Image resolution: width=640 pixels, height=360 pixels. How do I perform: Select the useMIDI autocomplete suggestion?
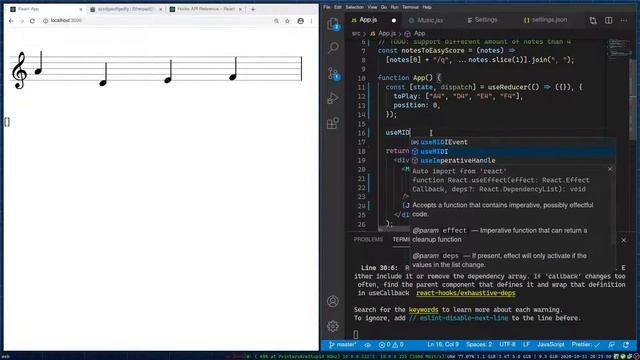click(513, 151)
